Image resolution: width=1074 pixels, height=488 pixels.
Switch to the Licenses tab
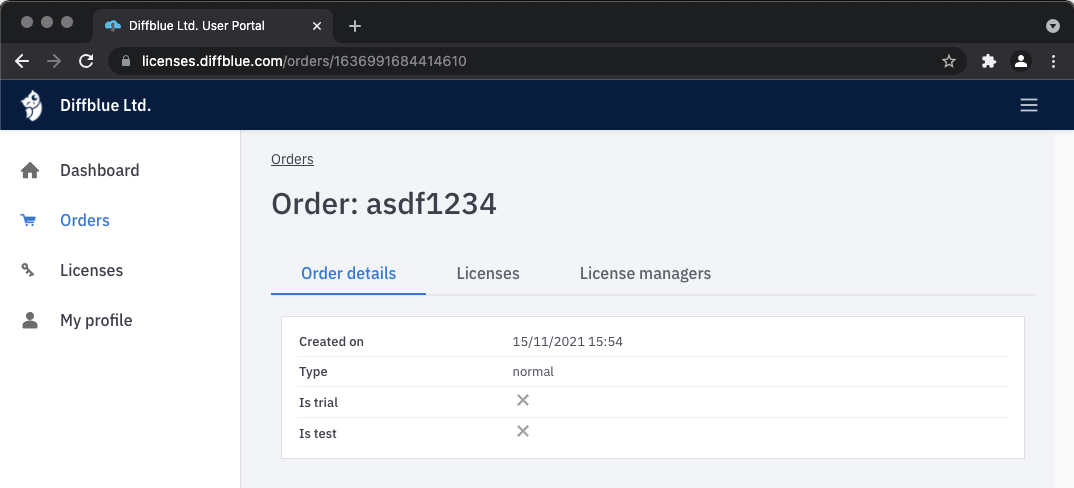click(488, 273)
